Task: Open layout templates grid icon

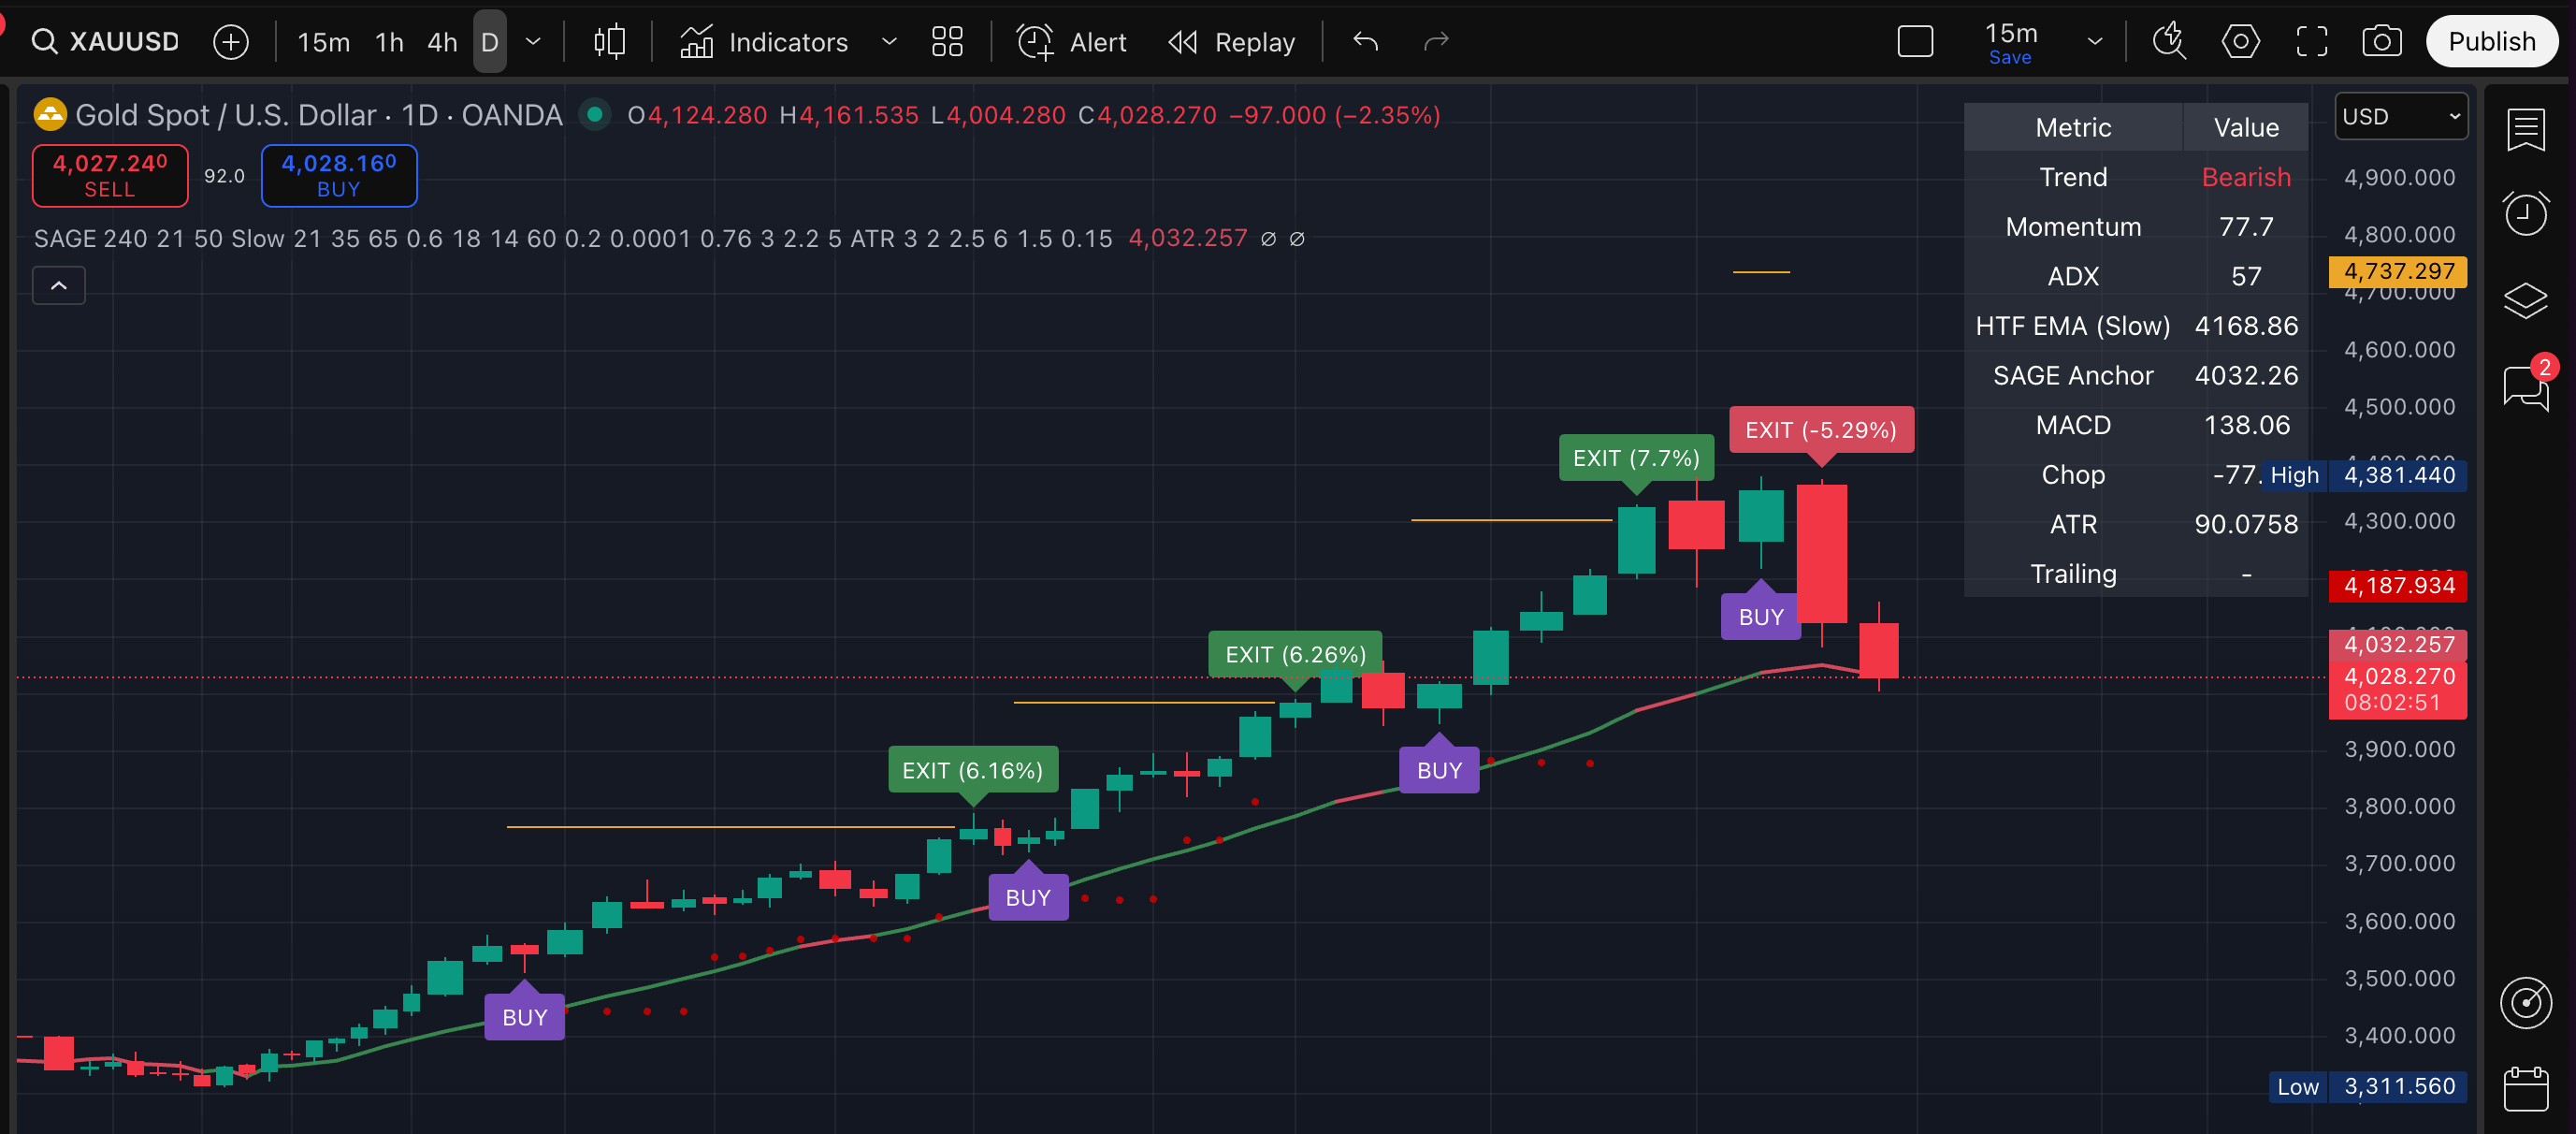Action: 946,41
